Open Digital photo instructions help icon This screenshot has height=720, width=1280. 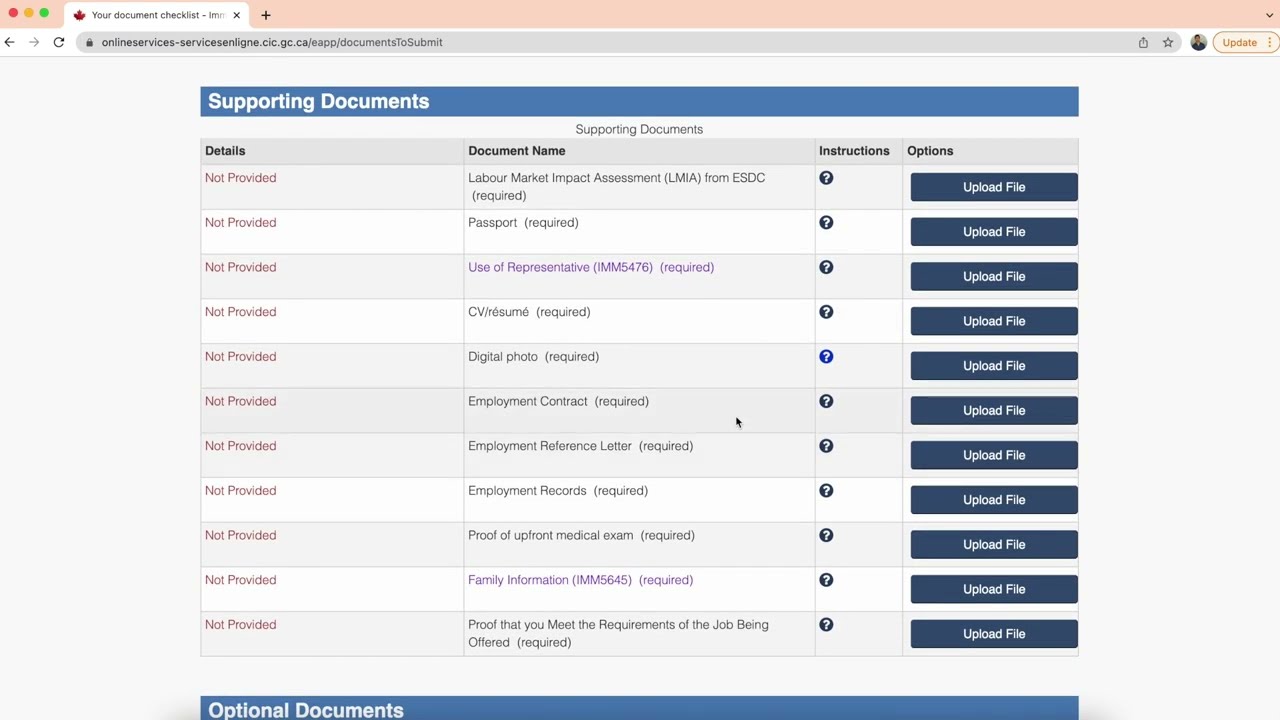pyautogui.click(x=826, y=357)
